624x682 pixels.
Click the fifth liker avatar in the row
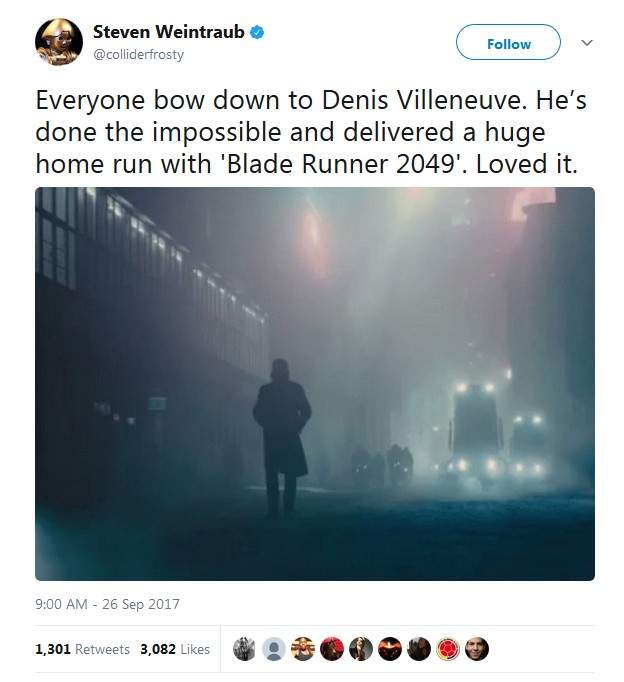361,649
